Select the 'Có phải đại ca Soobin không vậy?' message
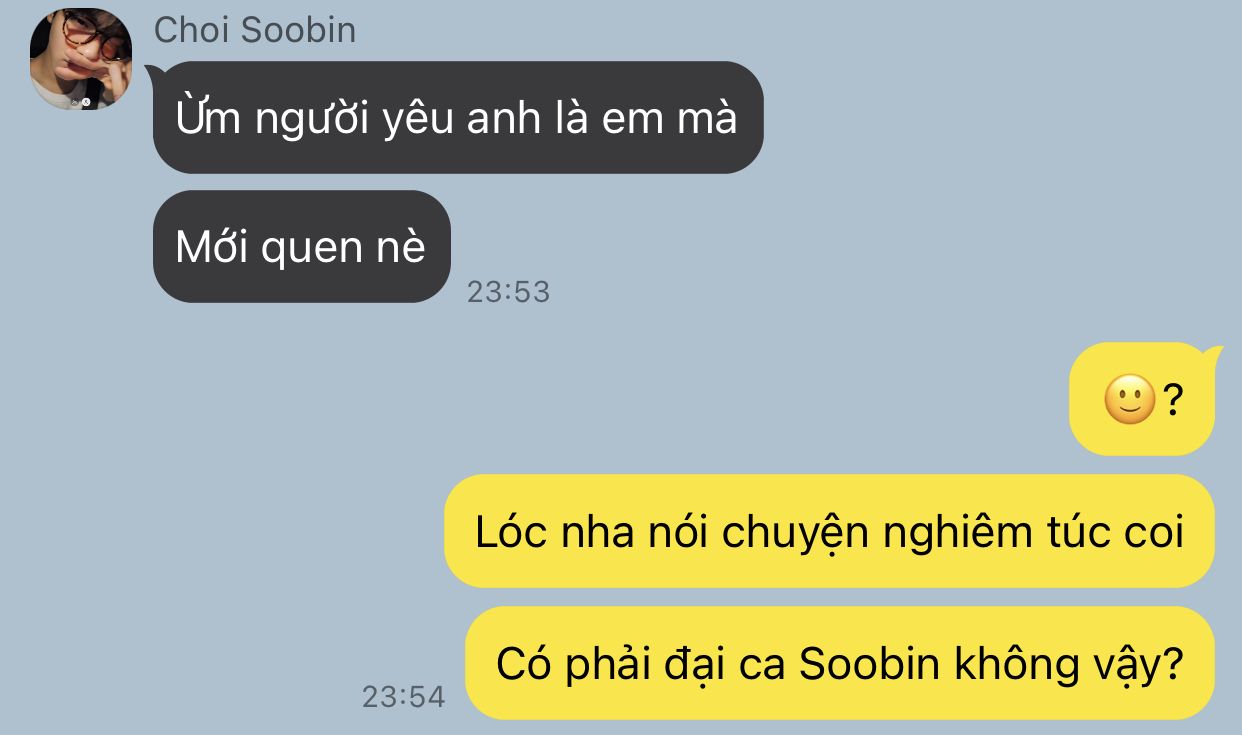The image size is (1242, 735). [840, 663]
